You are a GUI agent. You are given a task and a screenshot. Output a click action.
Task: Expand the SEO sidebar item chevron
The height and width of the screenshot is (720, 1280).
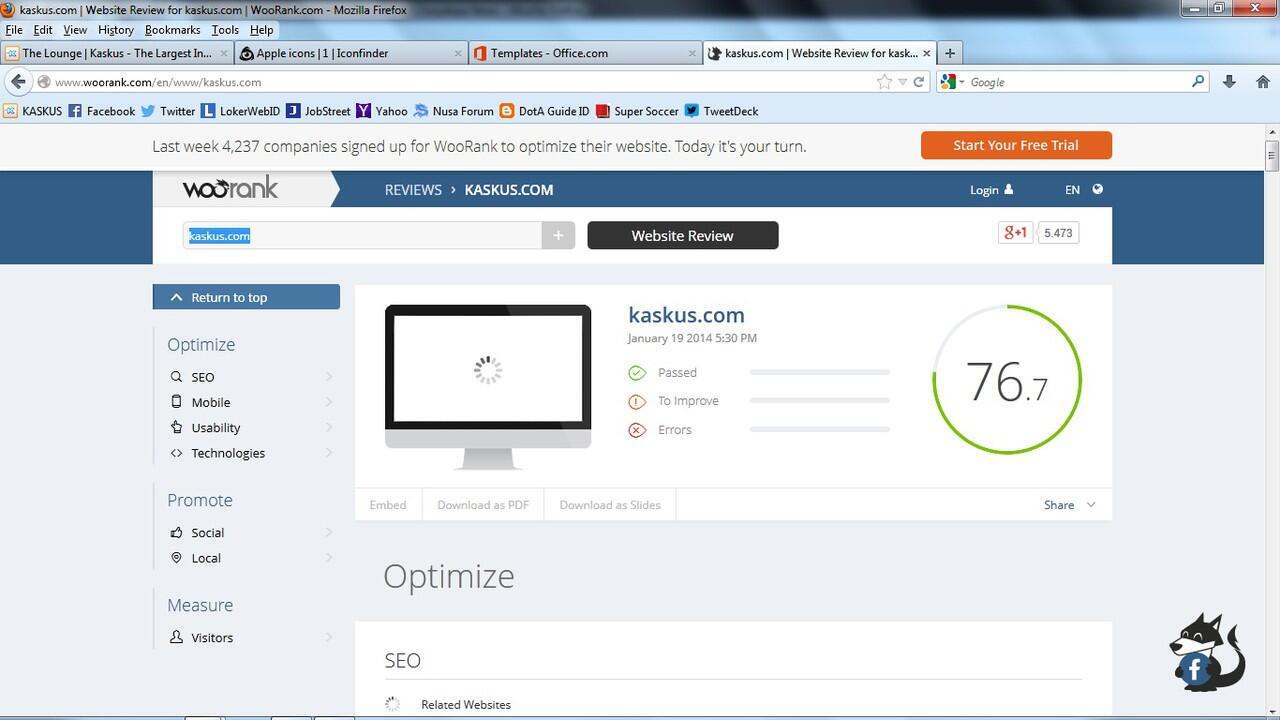[329, 377]
